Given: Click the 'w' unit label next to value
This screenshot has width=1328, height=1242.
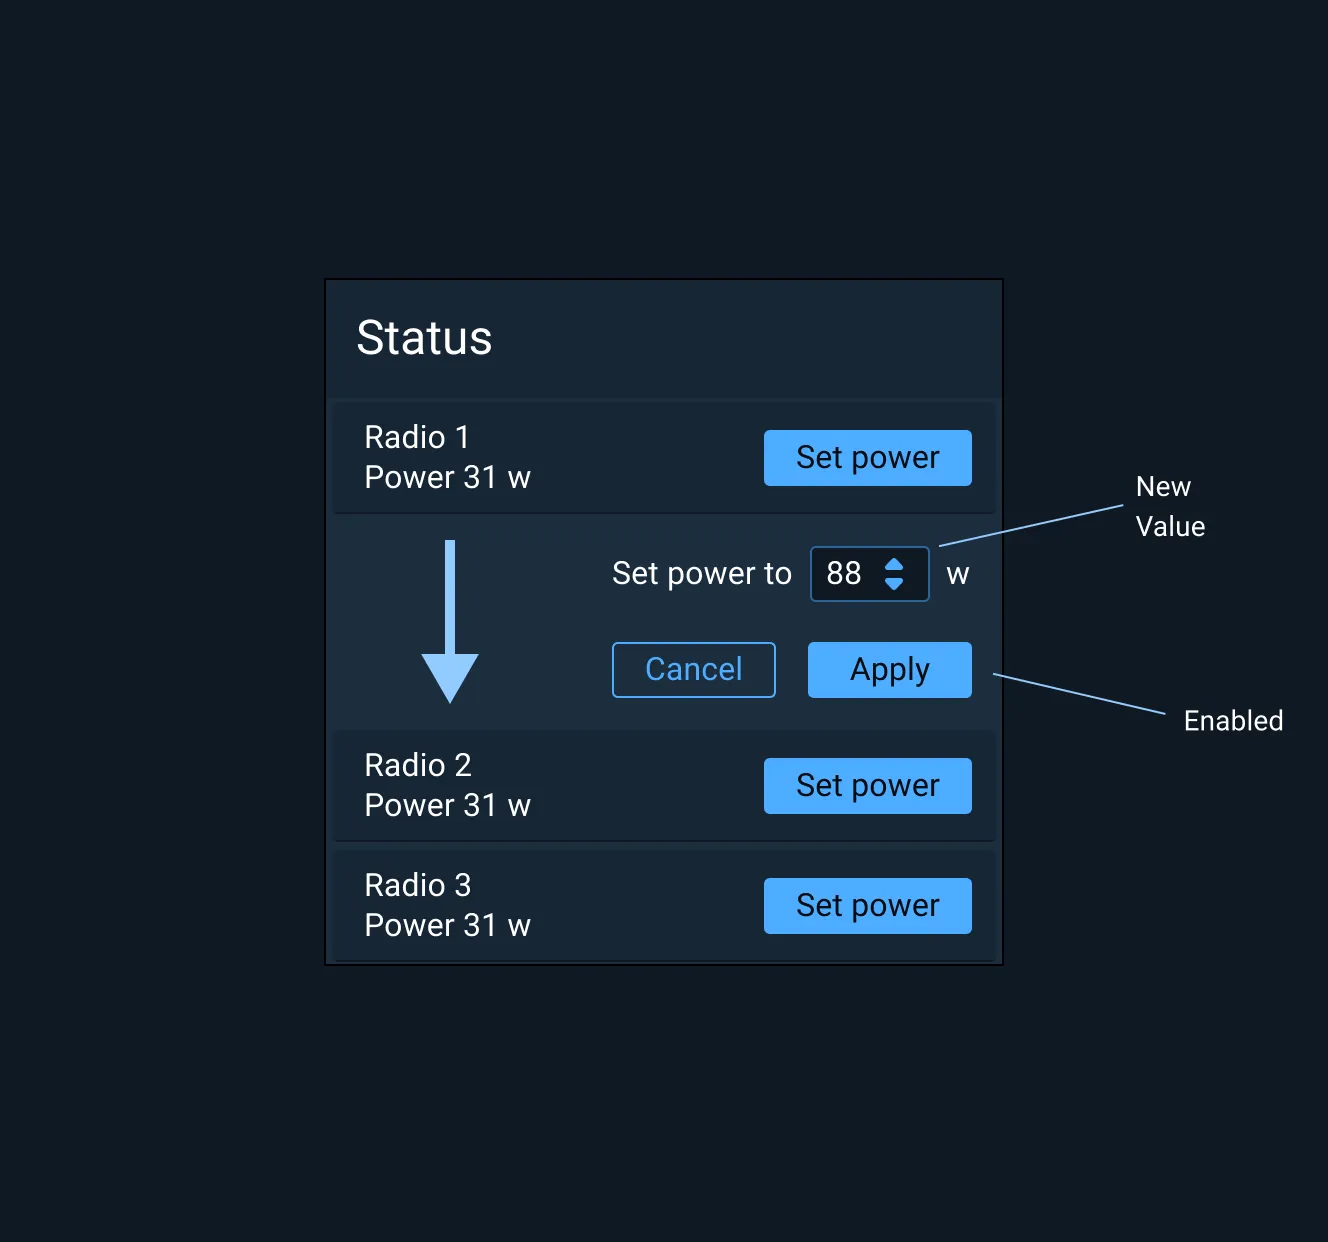Looking at the screenshot, I should point(958,574).
